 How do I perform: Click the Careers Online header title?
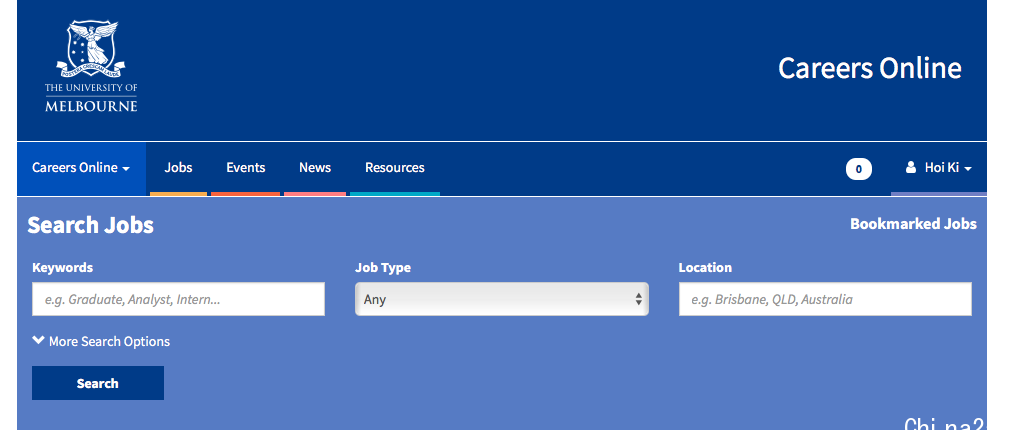click(x=869, y=68)
